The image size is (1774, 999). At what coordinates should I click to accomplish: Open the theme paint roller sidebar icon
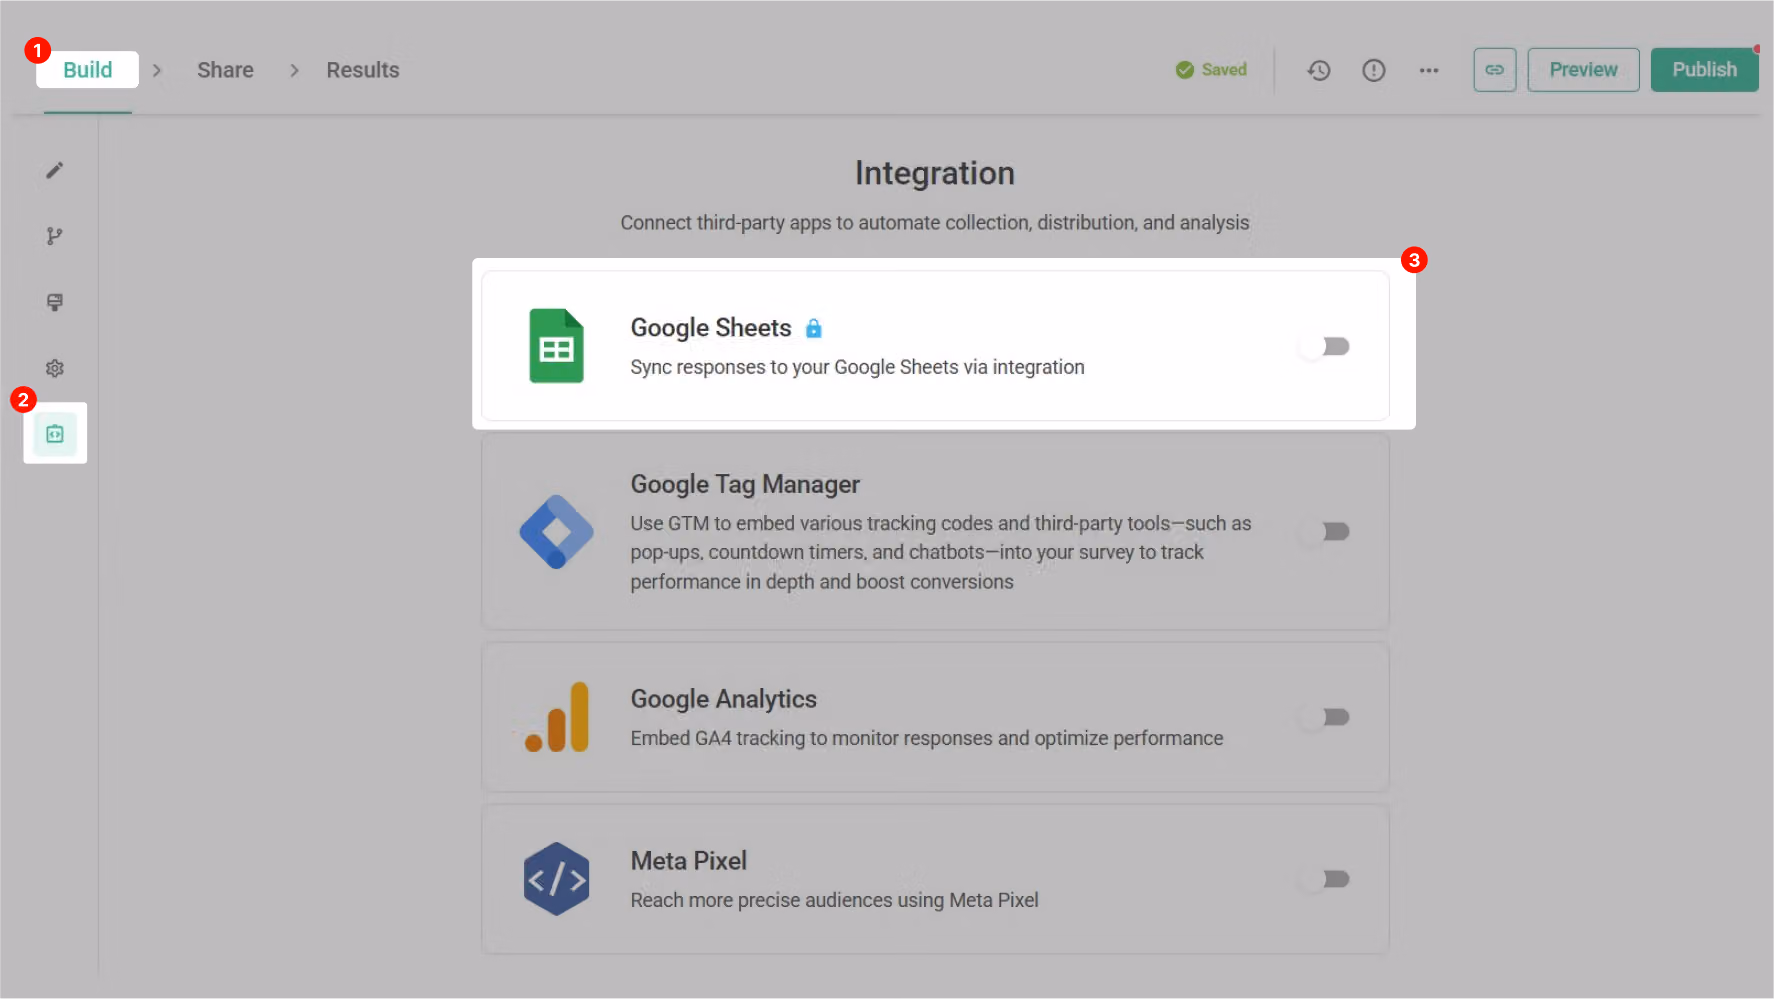[55, 302]
